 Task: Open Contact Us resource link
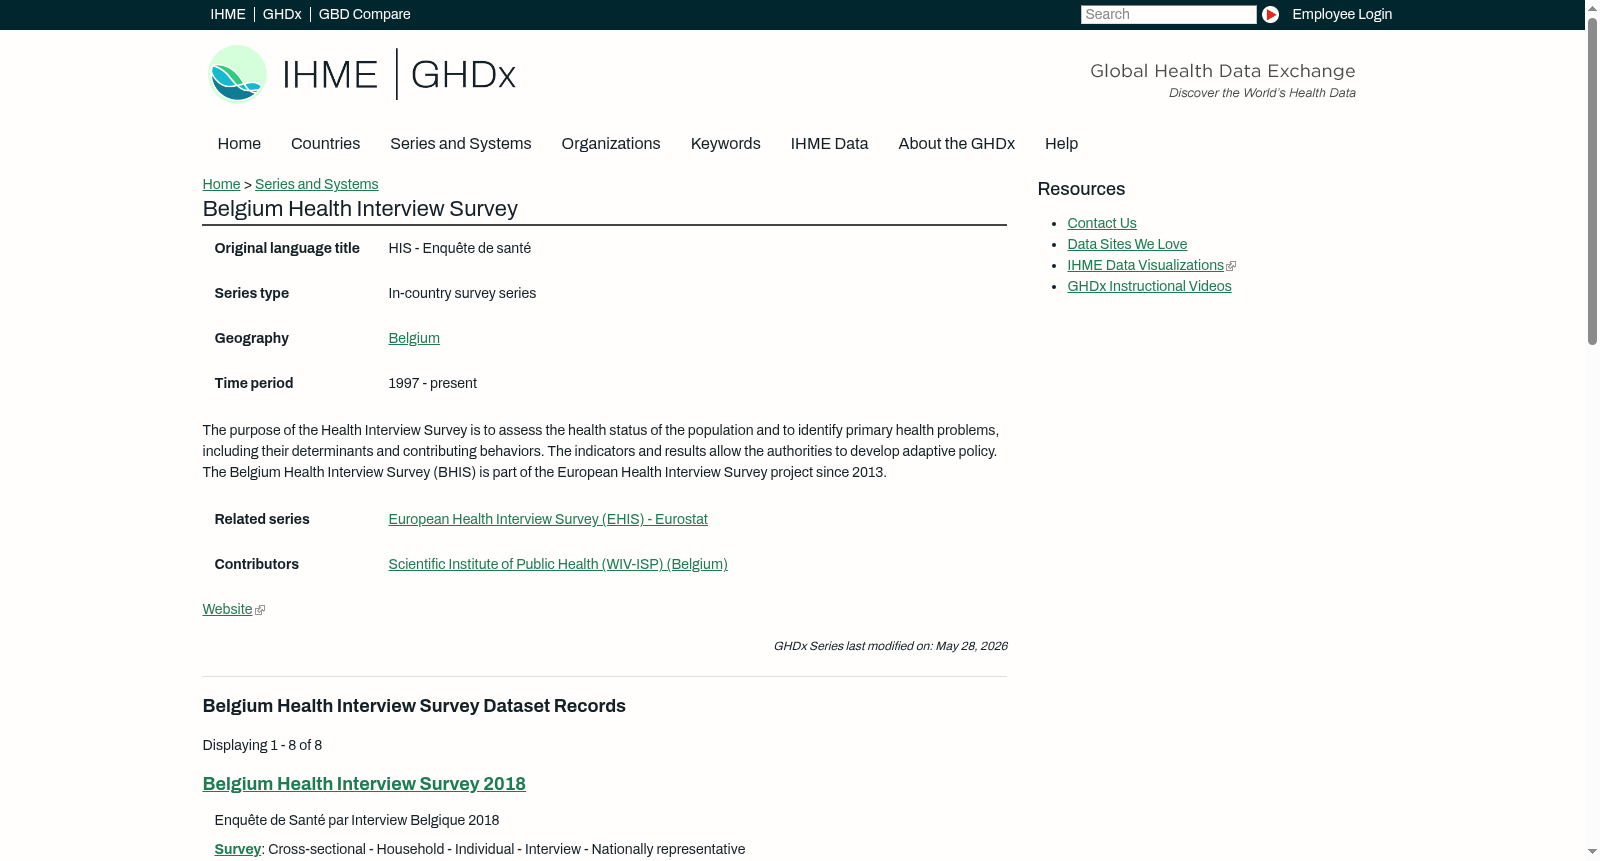[x=1102, y=223]
